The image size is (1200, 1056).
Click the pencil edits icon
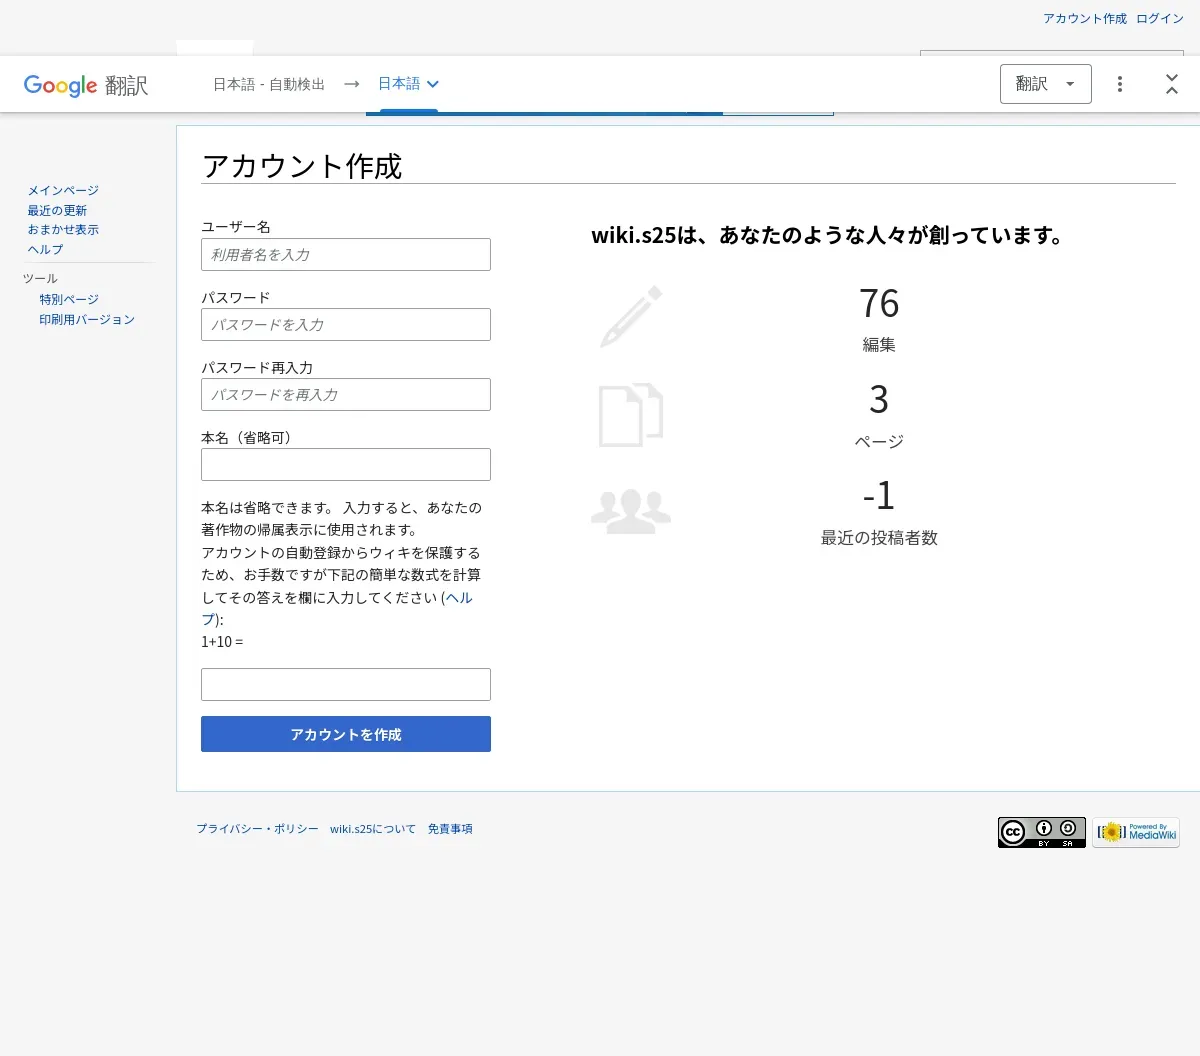631,316
